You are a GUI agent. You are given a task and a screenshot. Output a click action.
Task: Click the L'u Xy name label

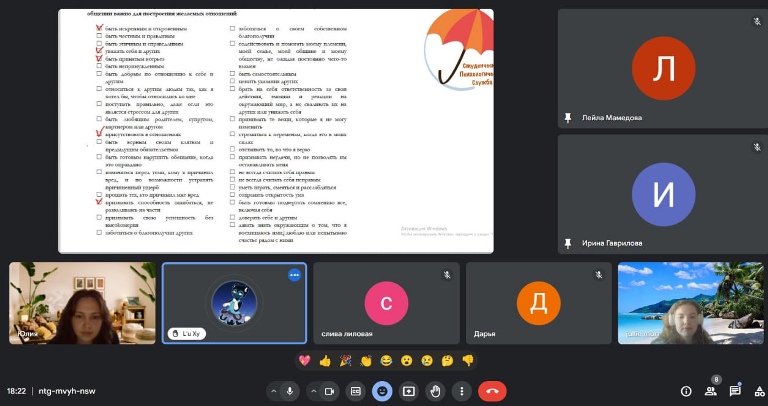pyautogui.click(x=187, y=334)
